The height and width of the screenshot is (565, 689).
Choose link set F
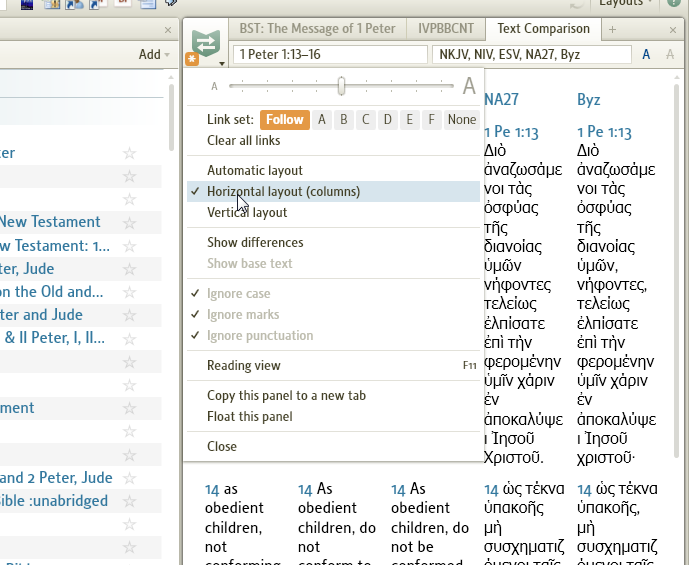point(432,120)
